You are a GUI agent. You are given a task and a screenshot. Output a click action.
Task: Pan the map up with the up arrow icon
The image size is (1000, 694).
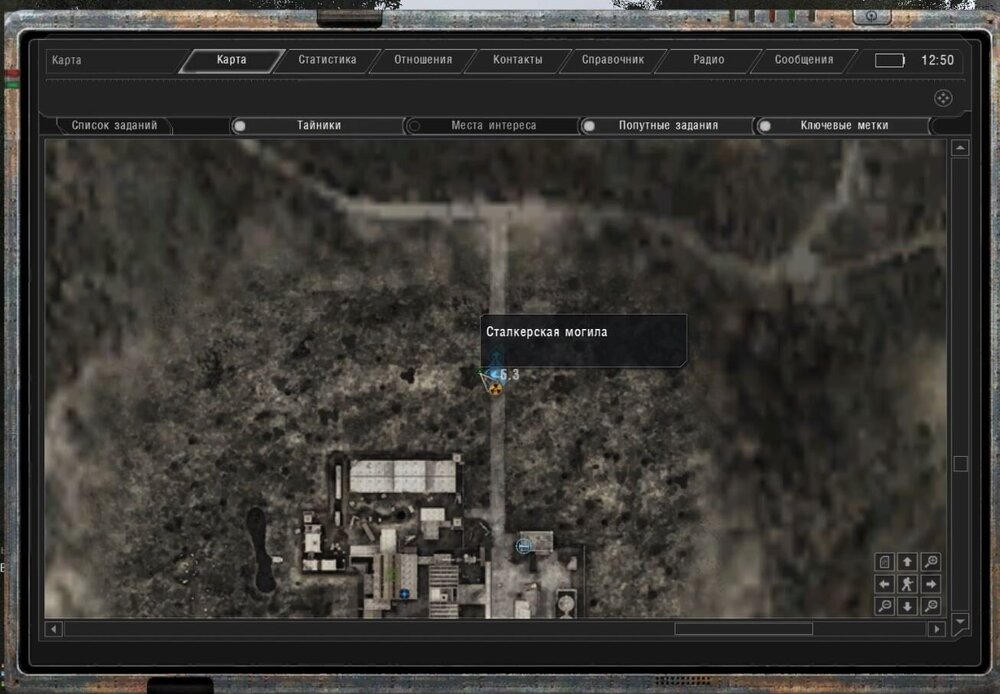tap(907, 562)
